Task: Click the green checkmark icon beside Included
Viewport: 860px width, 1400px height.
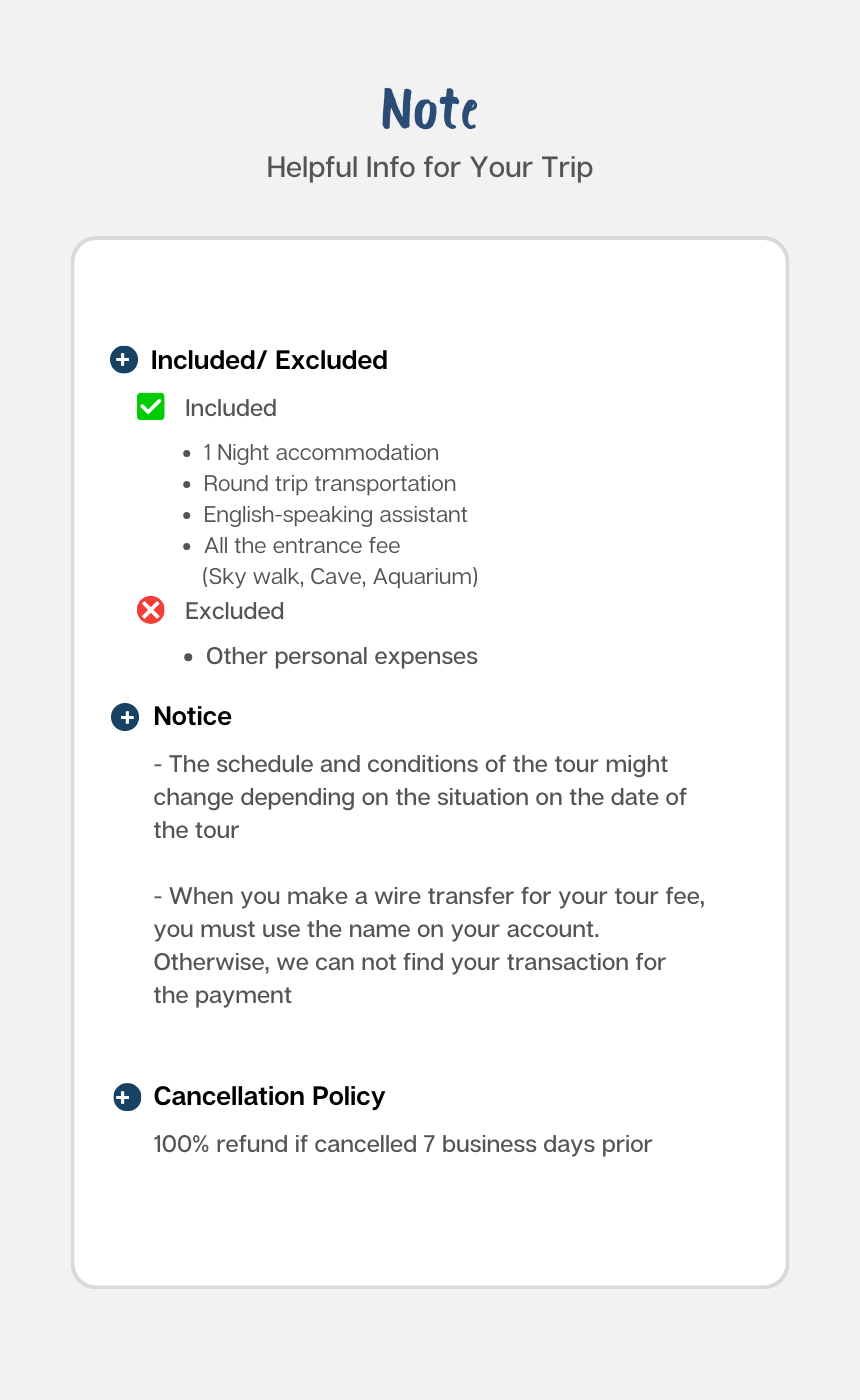Action: pyautogui.click(x=151, y=407)
